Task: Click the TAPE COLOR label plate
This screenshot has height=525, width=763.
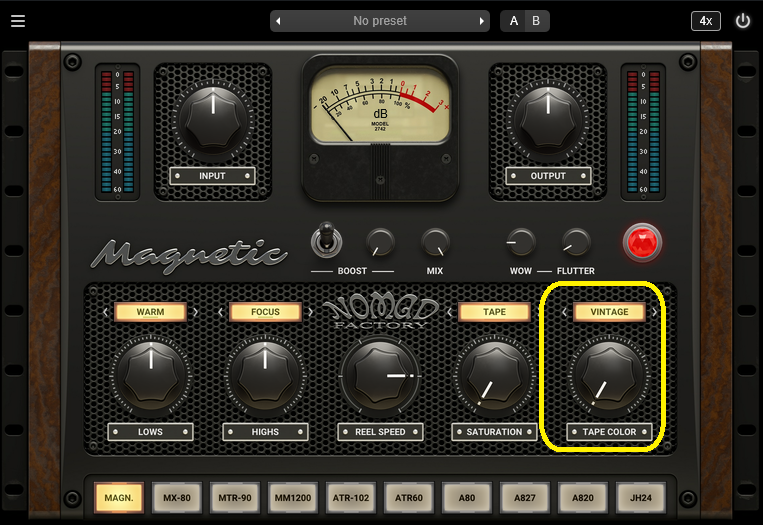Action: point(609,432)
